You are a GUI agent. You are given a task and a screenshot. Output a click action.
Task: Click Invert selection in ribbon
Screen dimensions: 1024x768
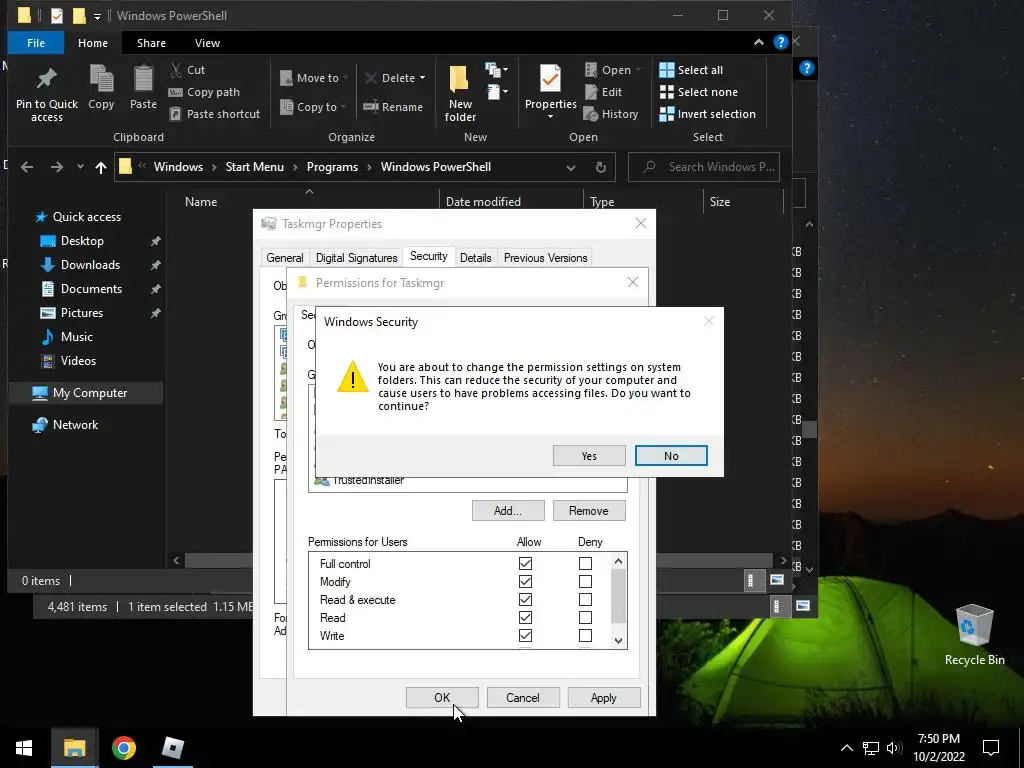tap(707, 114)
